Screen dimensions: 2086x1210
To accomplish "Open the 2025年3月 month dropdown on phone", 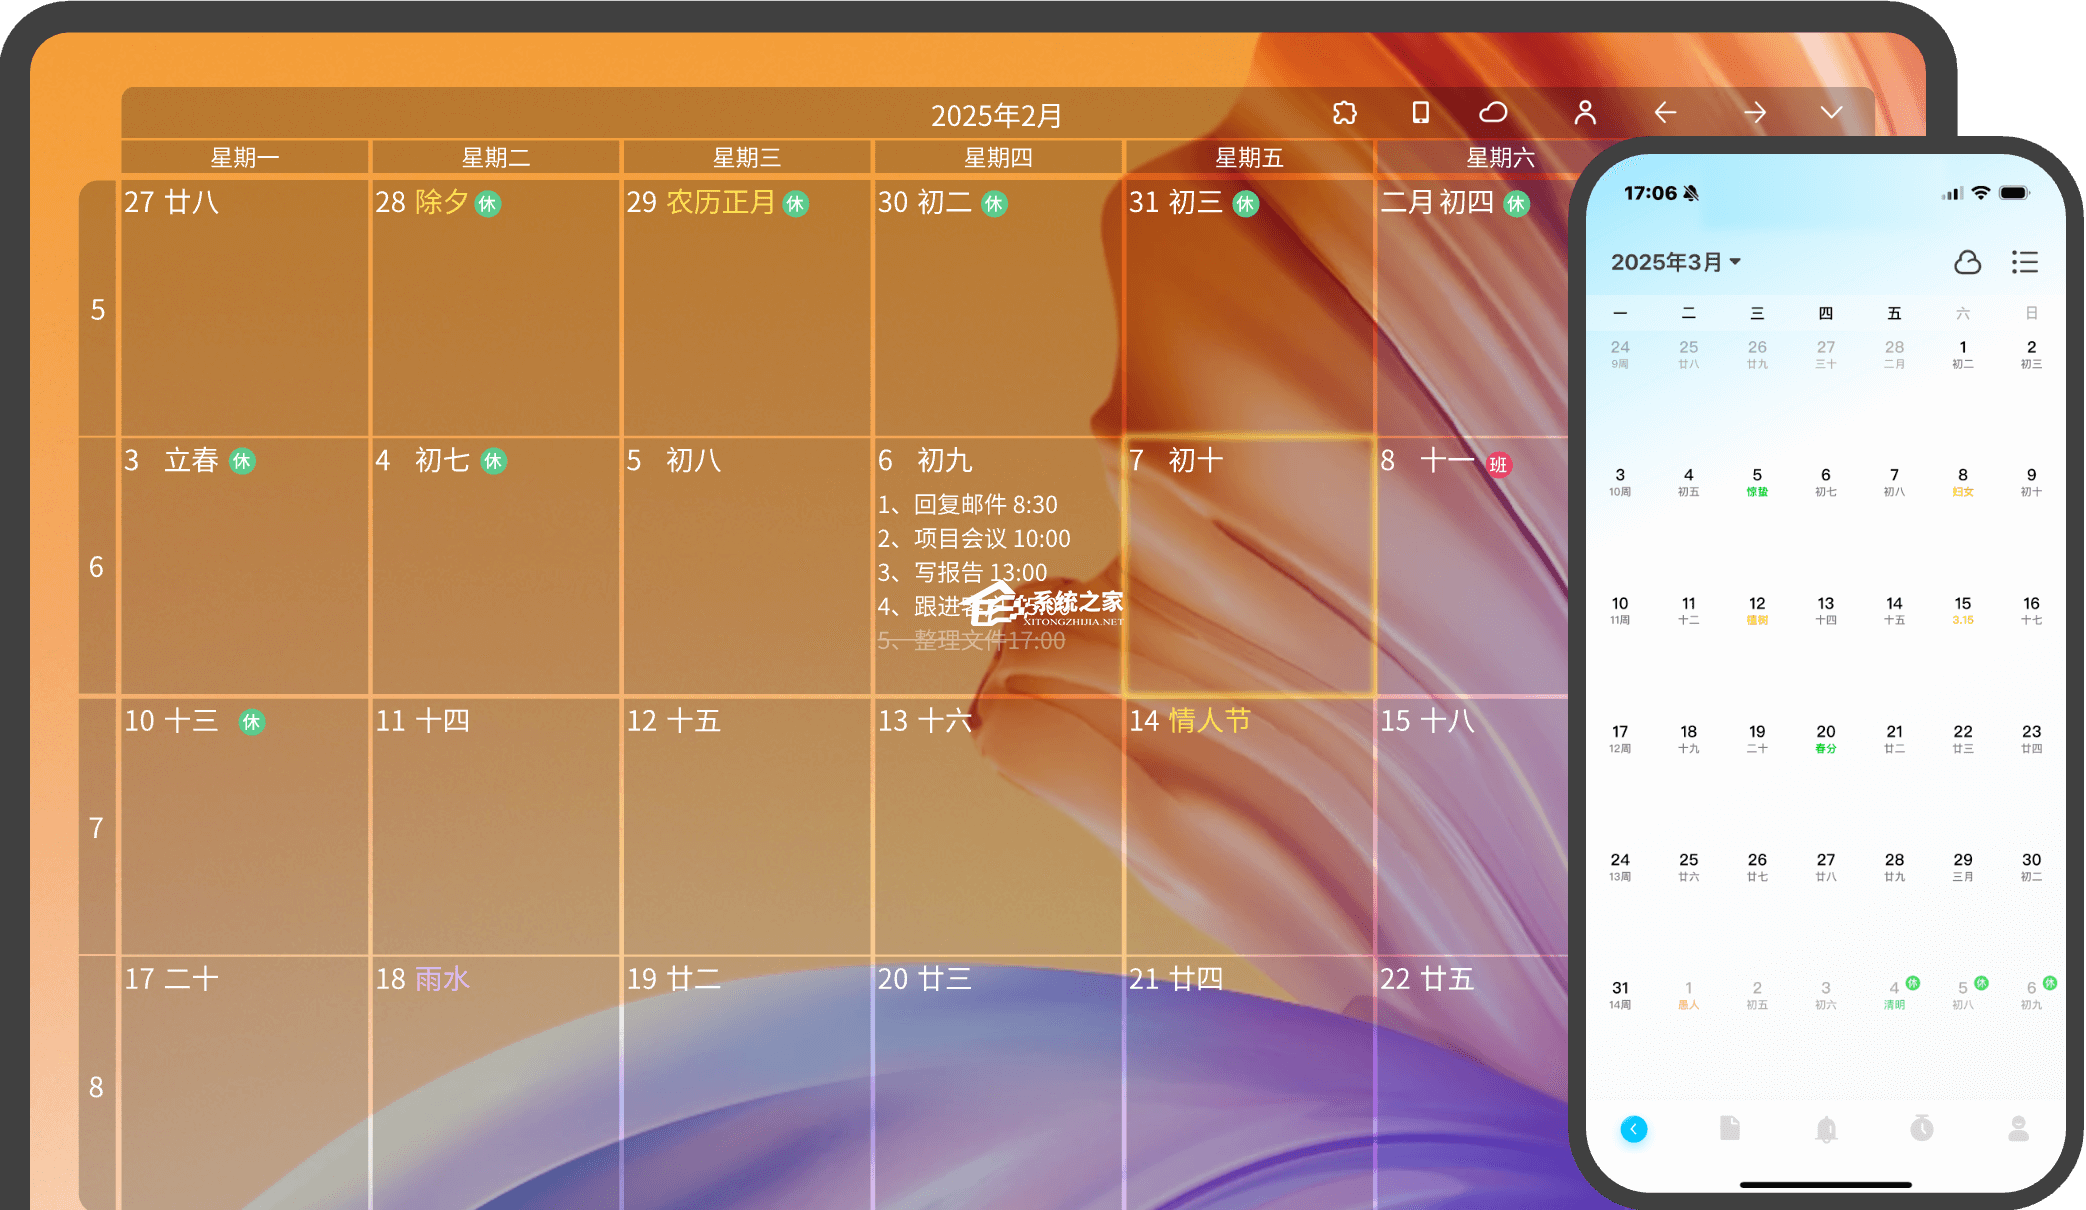I will pyautogui.click(x=1676, y=262).
